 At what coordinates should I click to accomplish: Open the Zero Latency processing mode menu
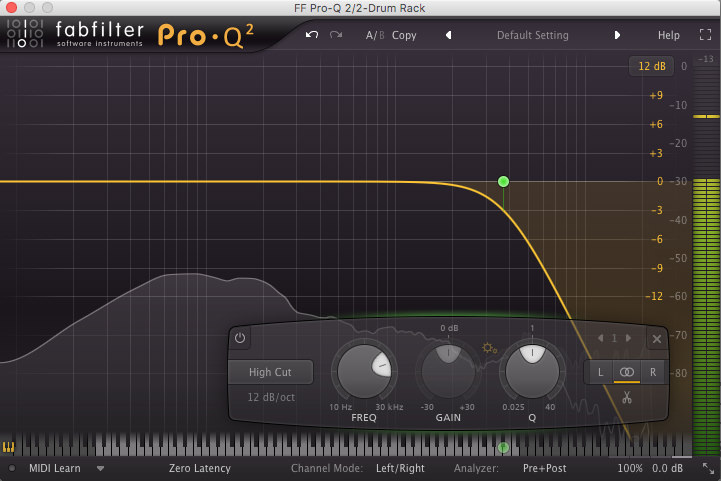[x=200, y=469]
